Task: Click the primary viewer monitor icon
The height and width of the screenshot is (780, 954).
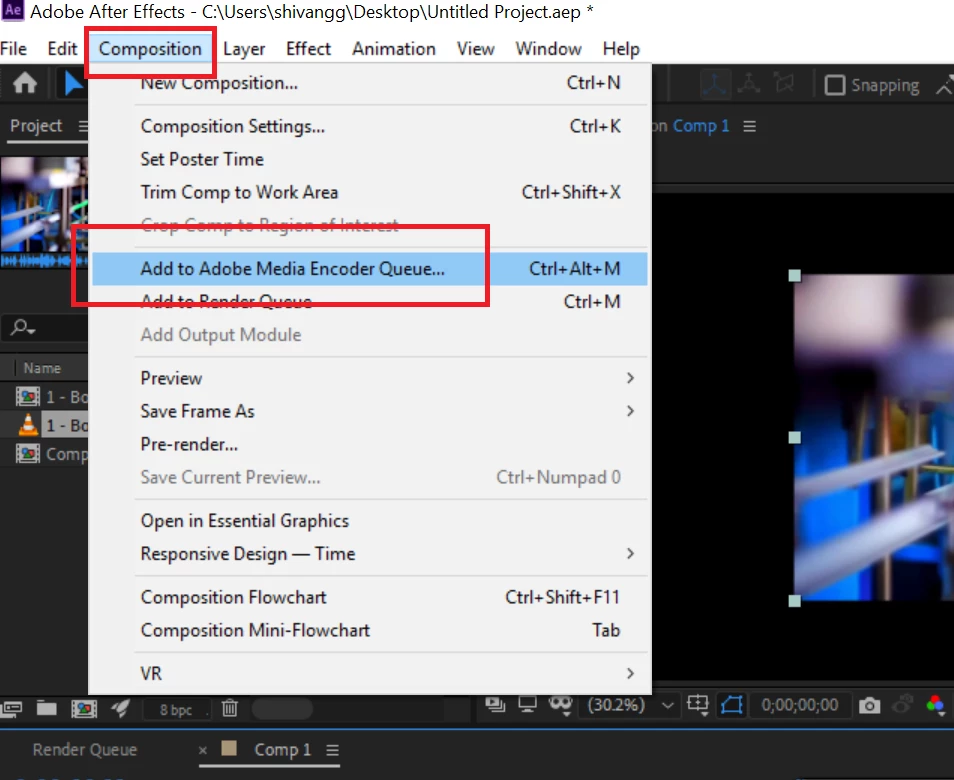Action: coord(527,705)
